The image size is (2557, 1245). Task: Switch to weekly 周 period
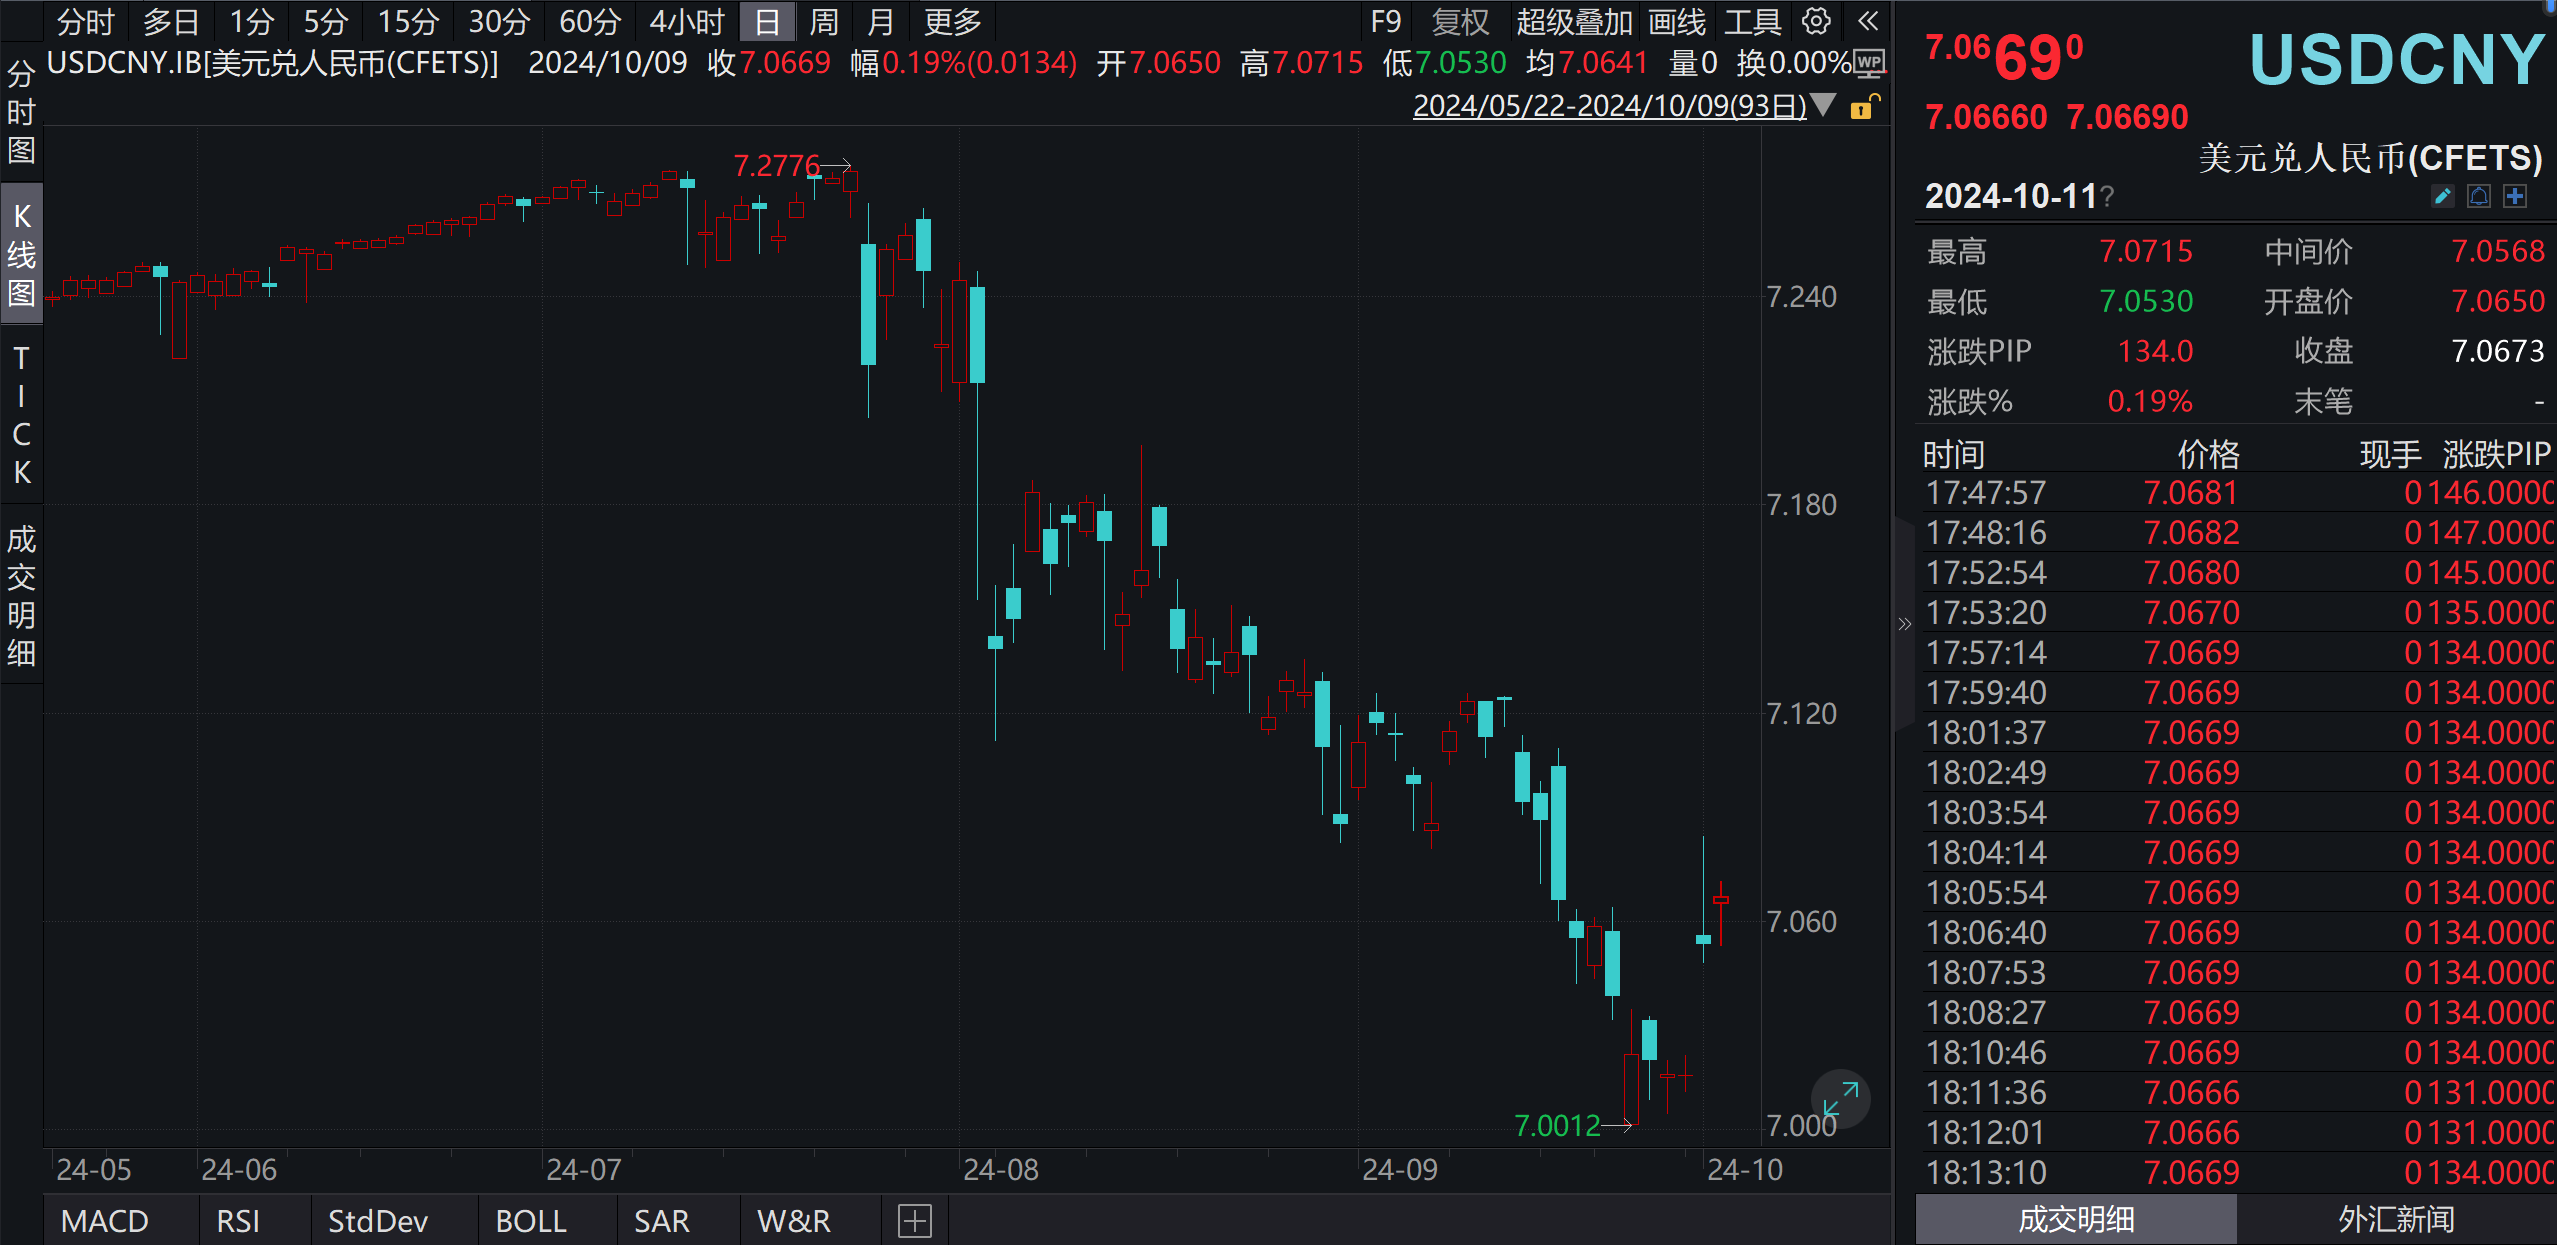tap(824, 21)
